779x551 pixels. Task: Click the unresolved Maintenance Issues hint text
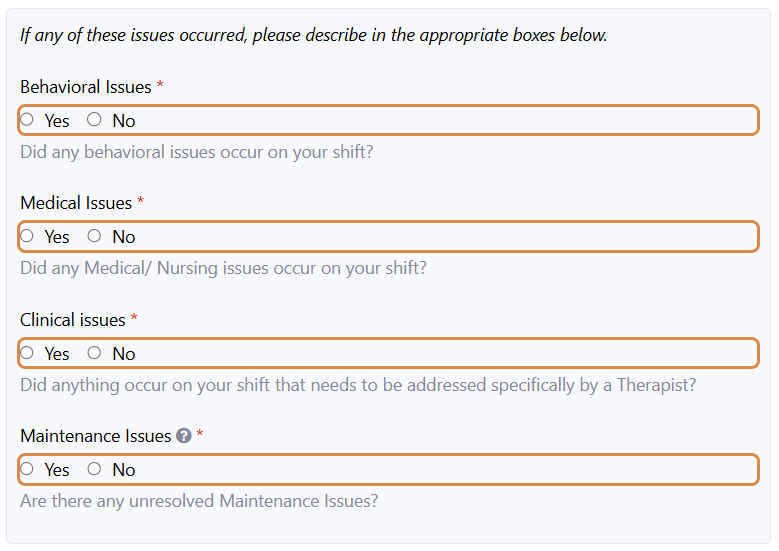click(x=199, y=501)
